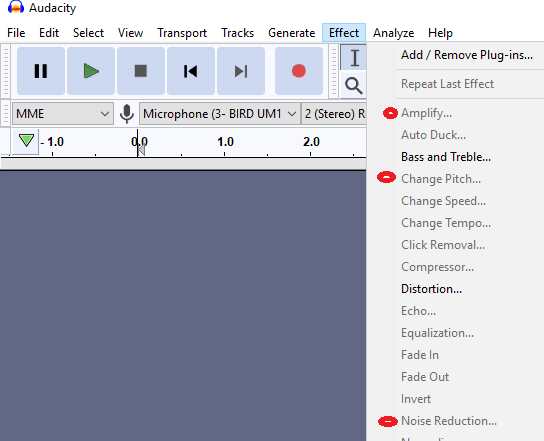The height and width of the screenshot is (441, 544).
Task: Skip to End of the track
Action: click(241, 71)
